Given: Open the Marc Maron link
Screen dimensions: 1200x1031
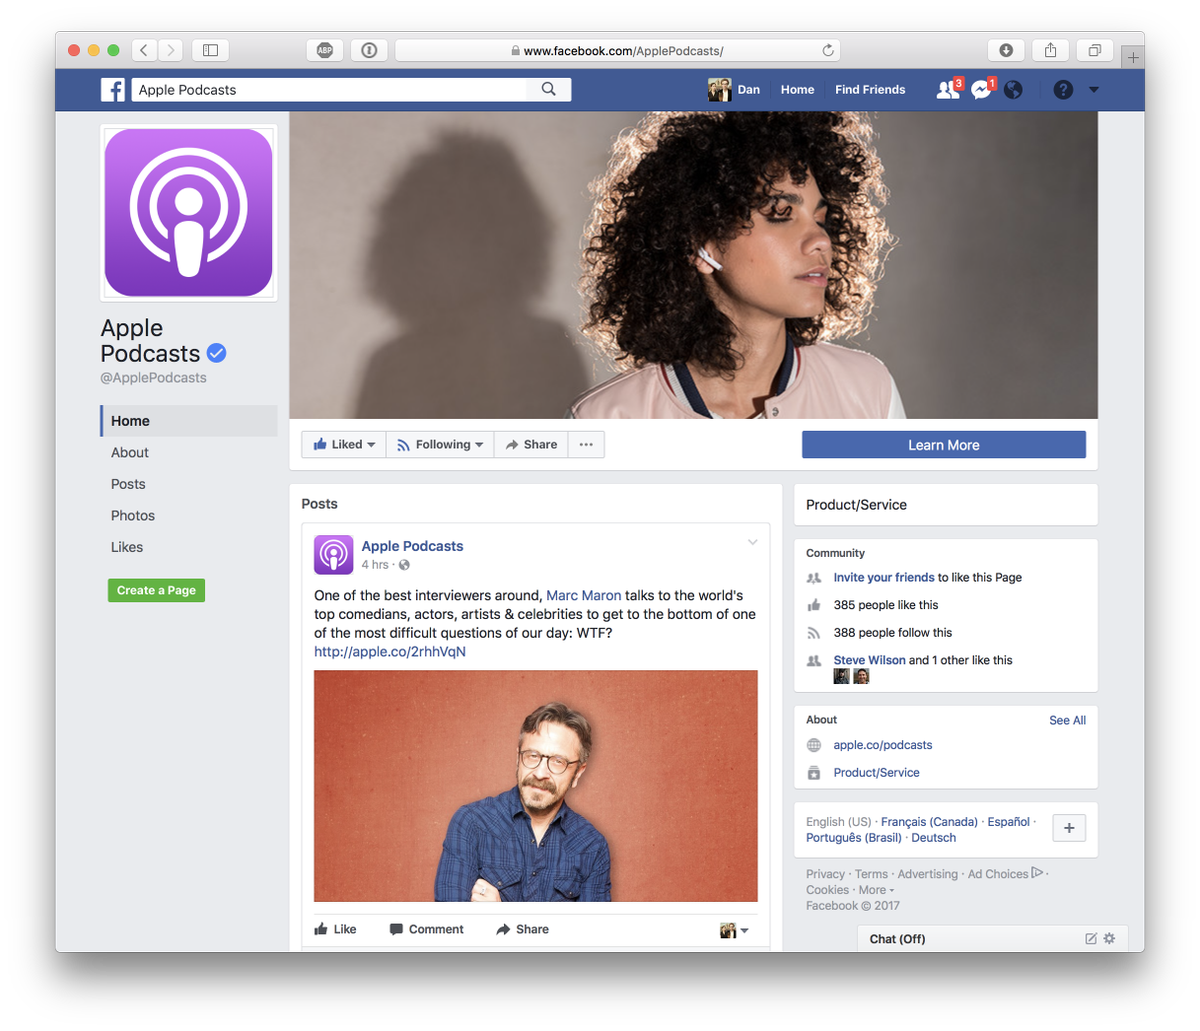Looking at the screenshot, I should click(x=584, y=595).
